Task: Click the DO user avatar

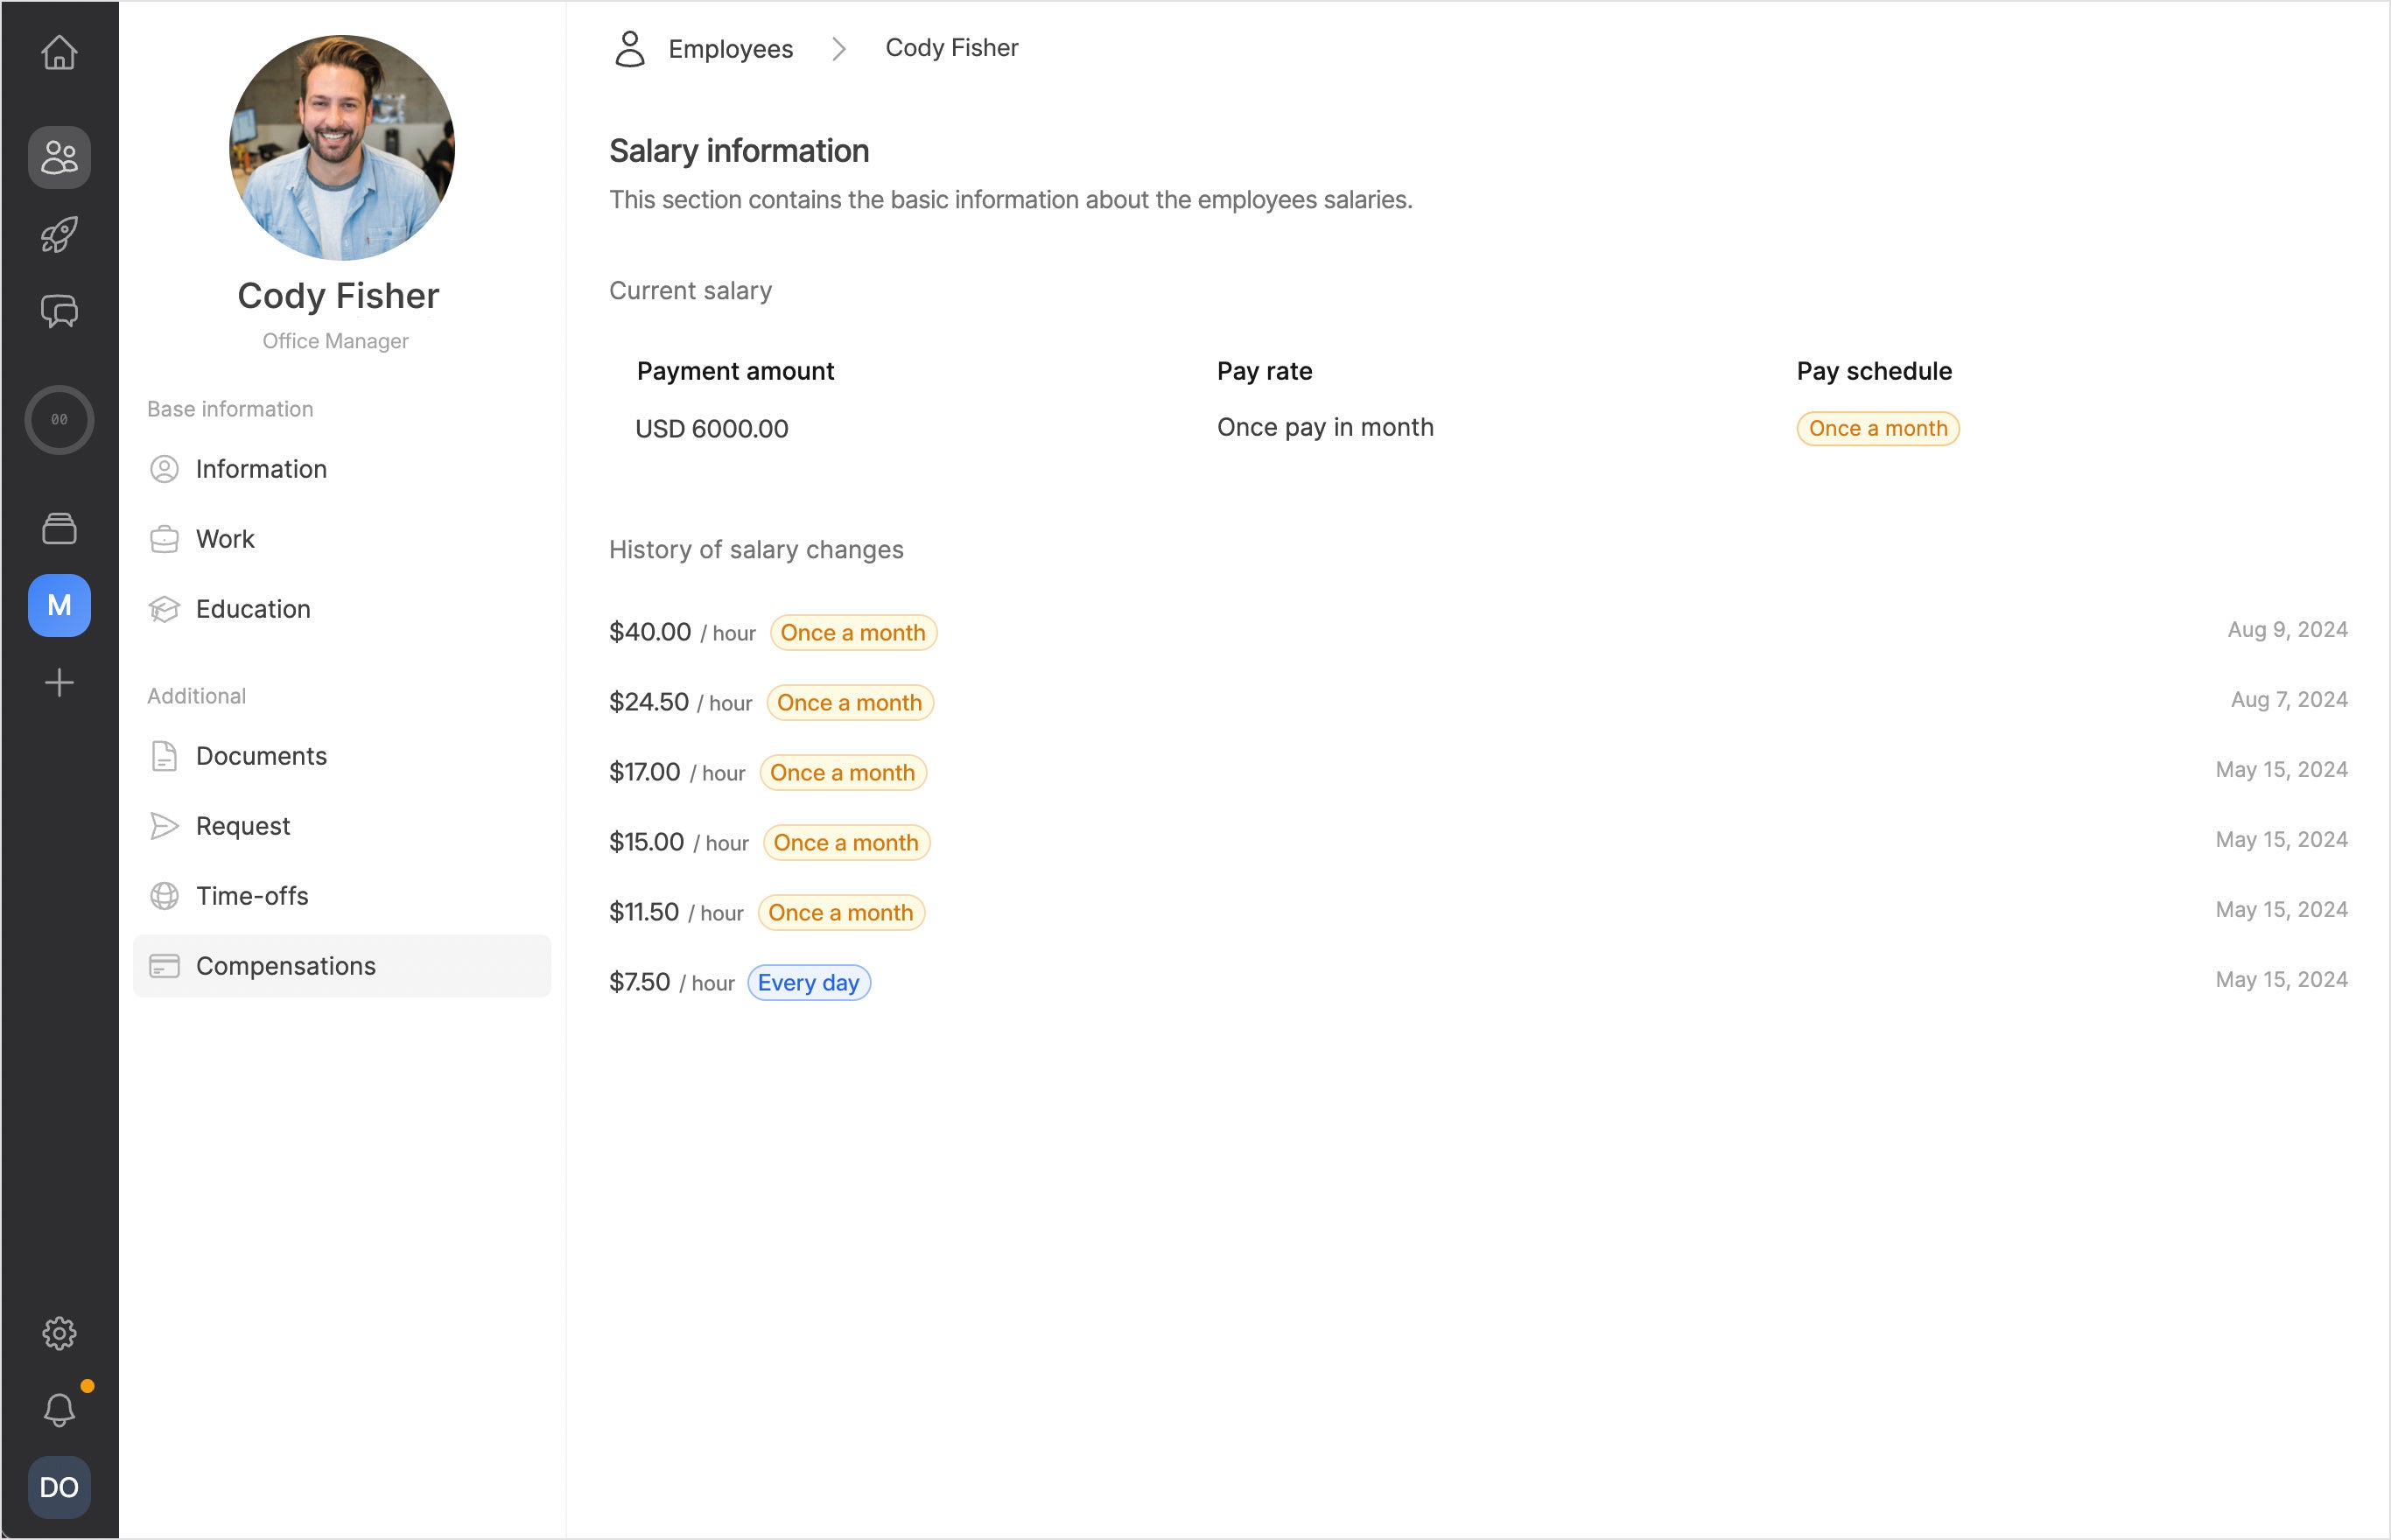Action: click(59, 1487)
